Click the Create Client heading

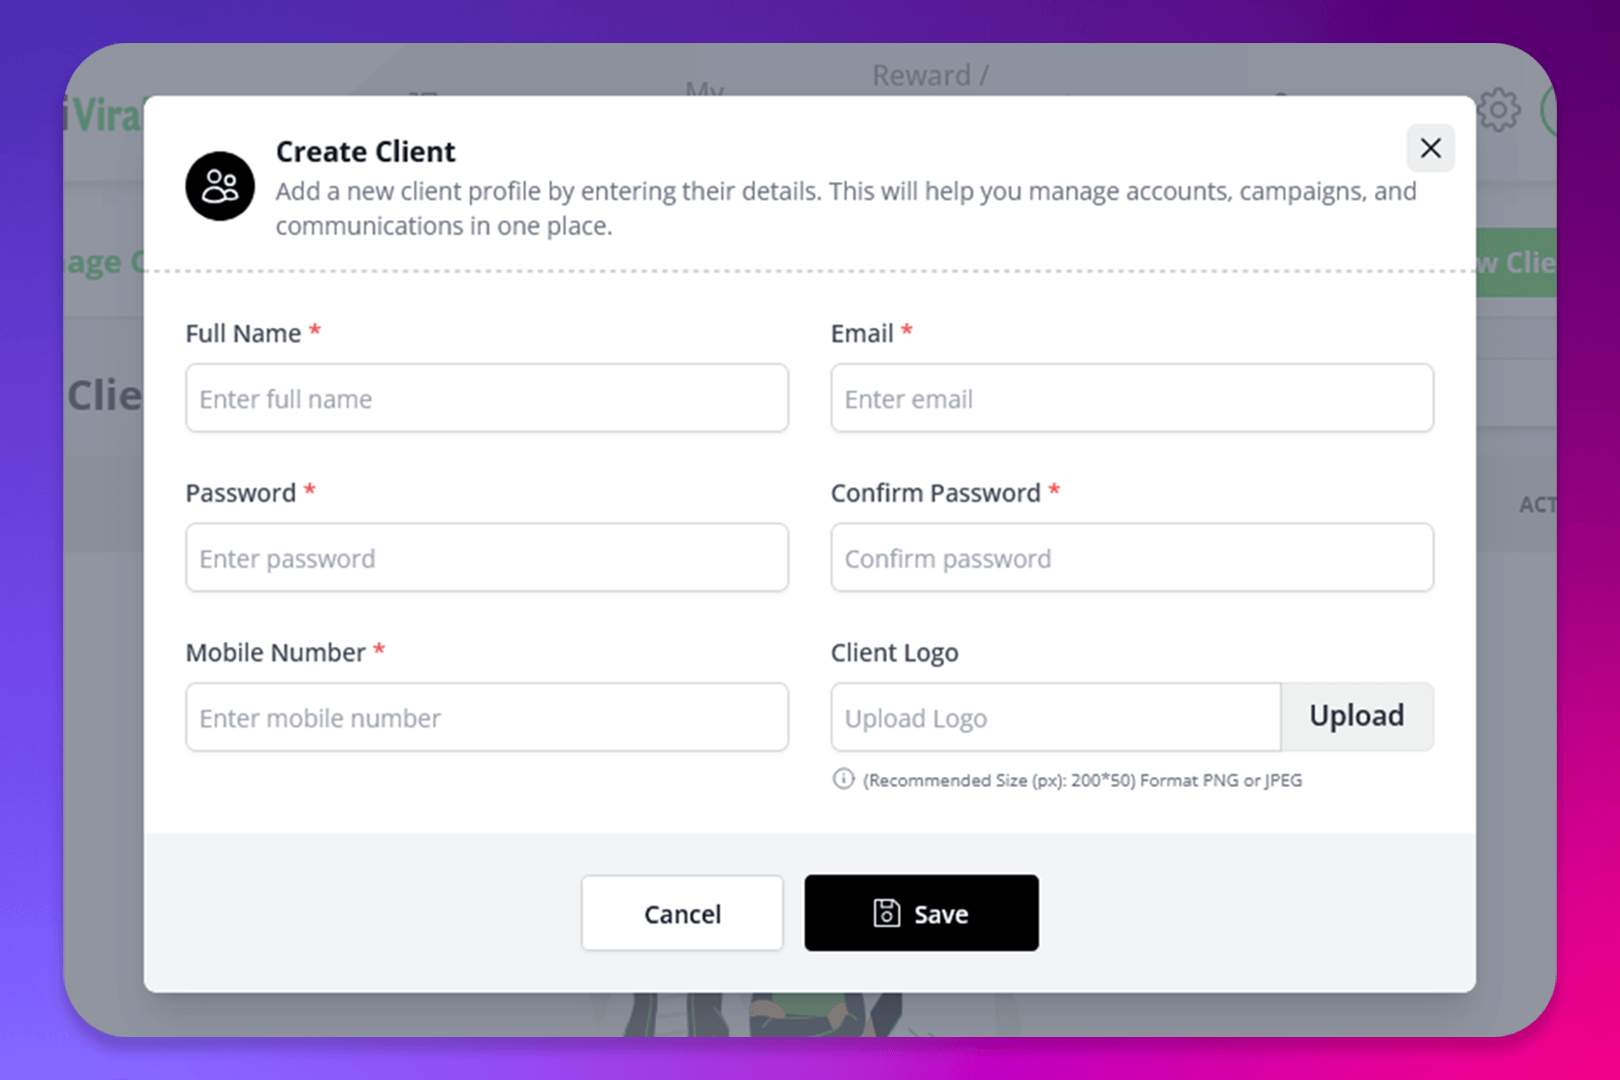pos(365,152)
